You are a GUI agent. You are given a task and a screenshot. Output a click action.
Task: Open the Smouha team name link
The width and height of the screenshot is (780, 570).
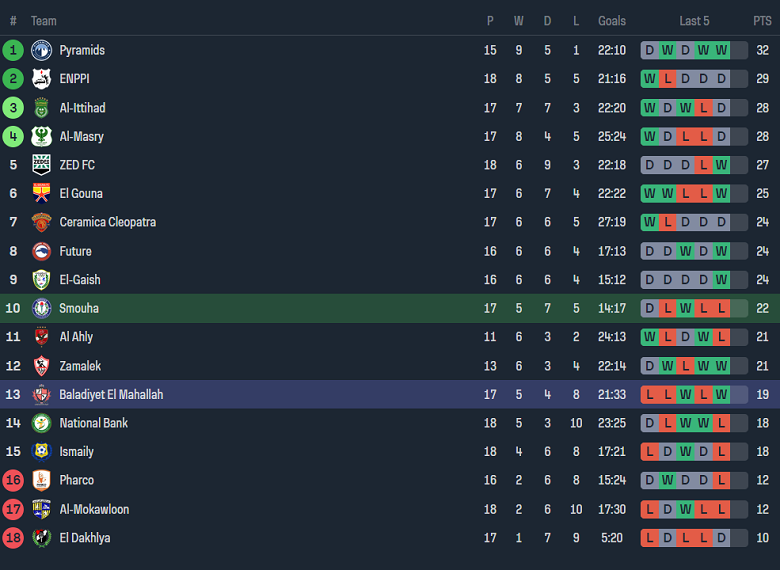[79, 309]
